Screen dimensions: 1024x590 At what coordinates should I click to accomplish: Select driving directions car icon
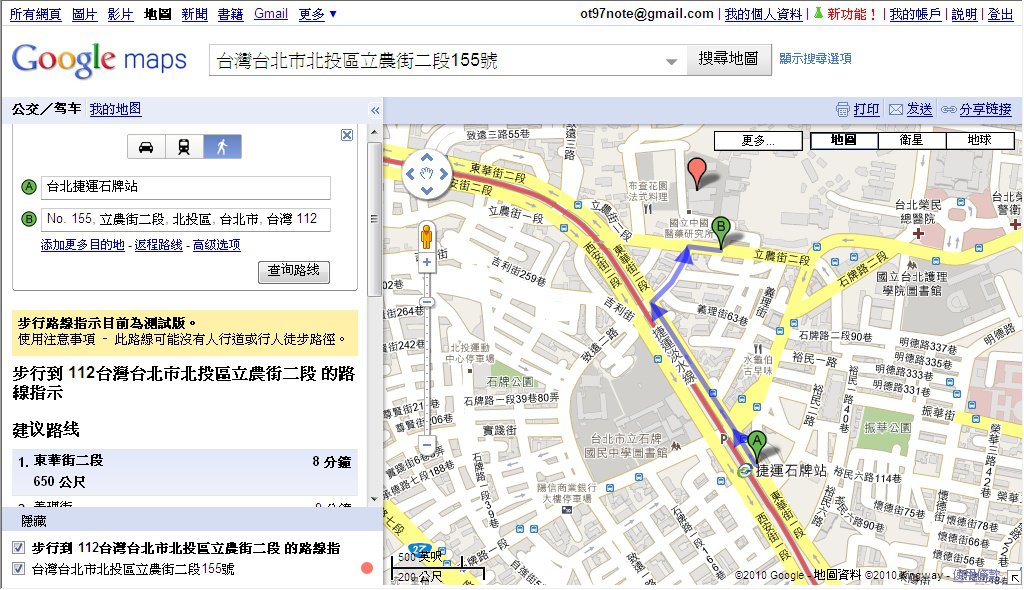coord(146,147)
